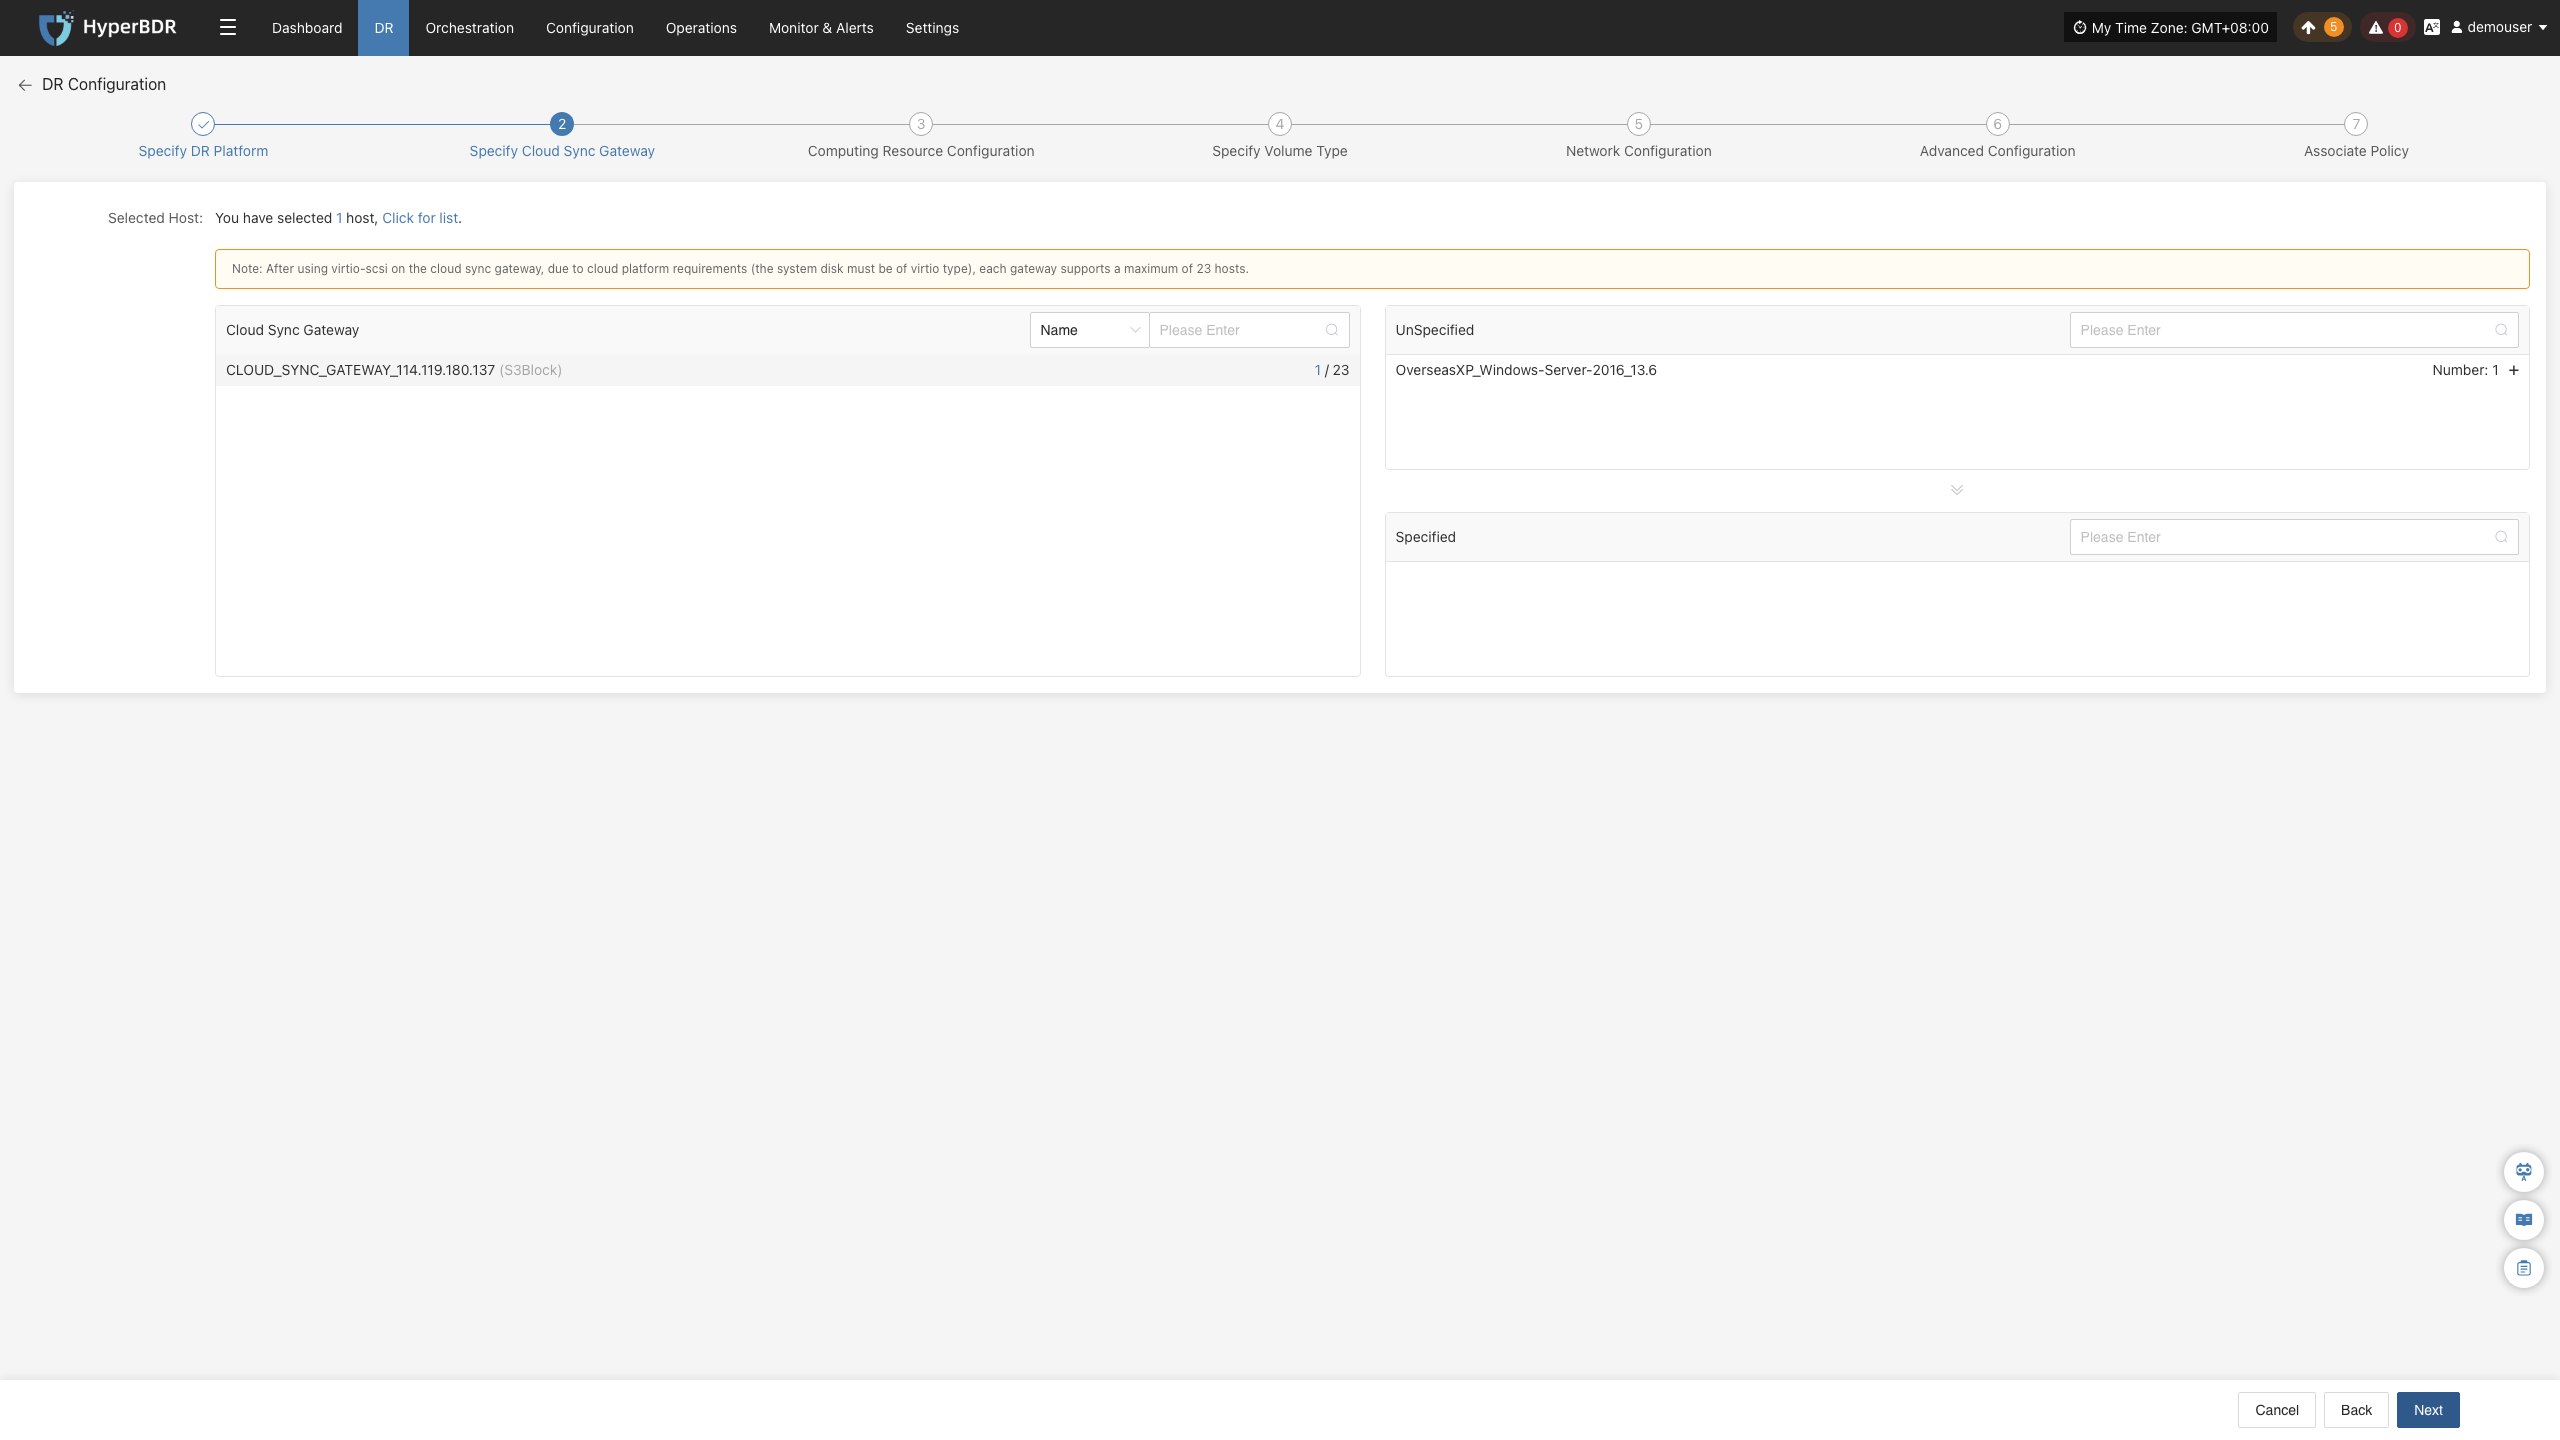The width and height of the screenshot is (2560, 1440).
Task: Open the clipboard task floating icon
Action: pos(2524,1268)
